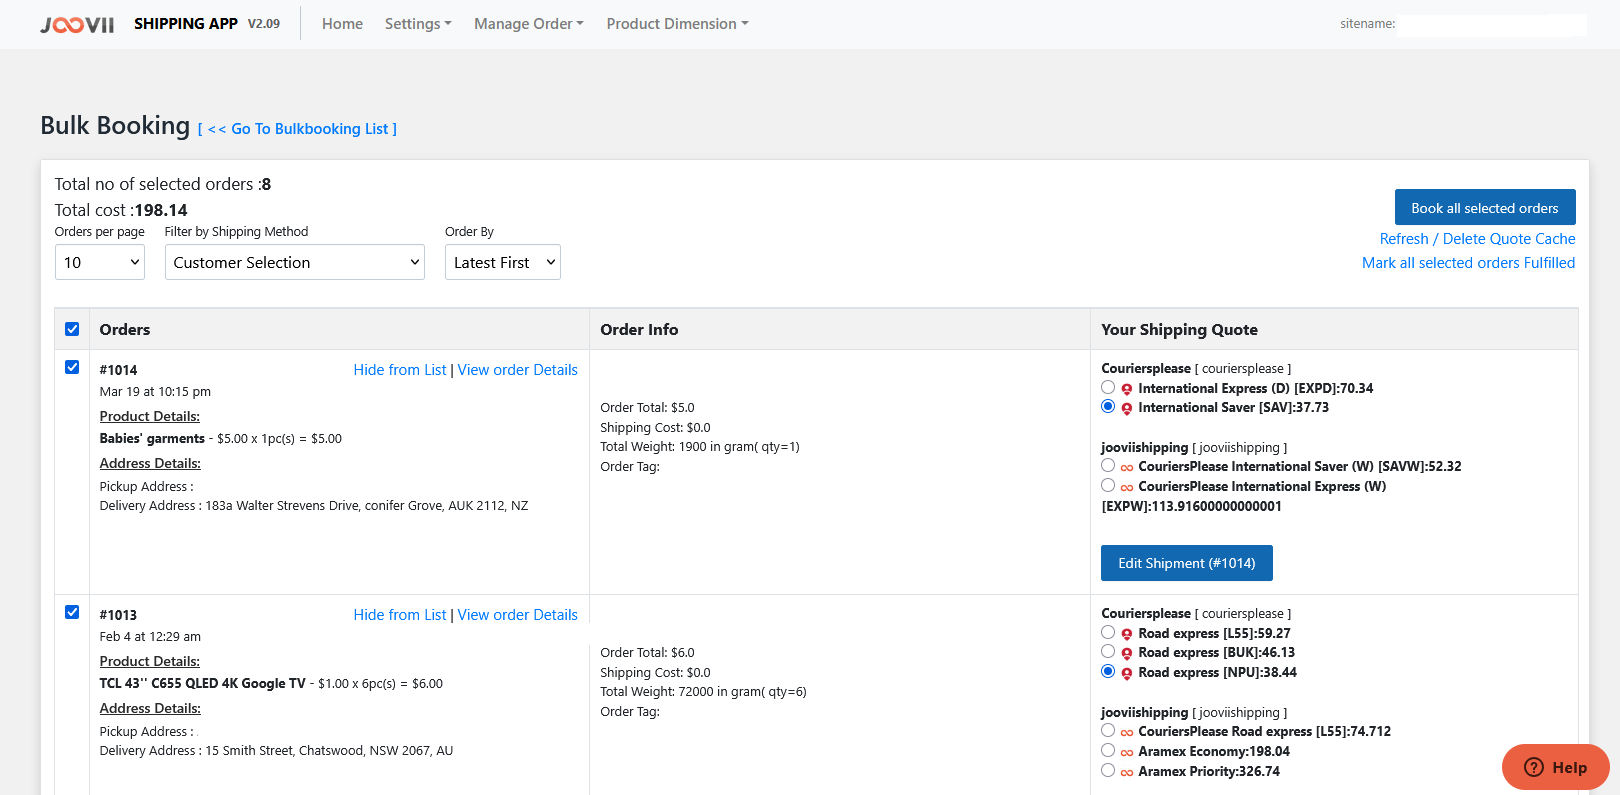Image resolution: width=1620 pixels, height=795 pixels.
Task: Click Book all selected orders button
Action: click(1485, 207)
